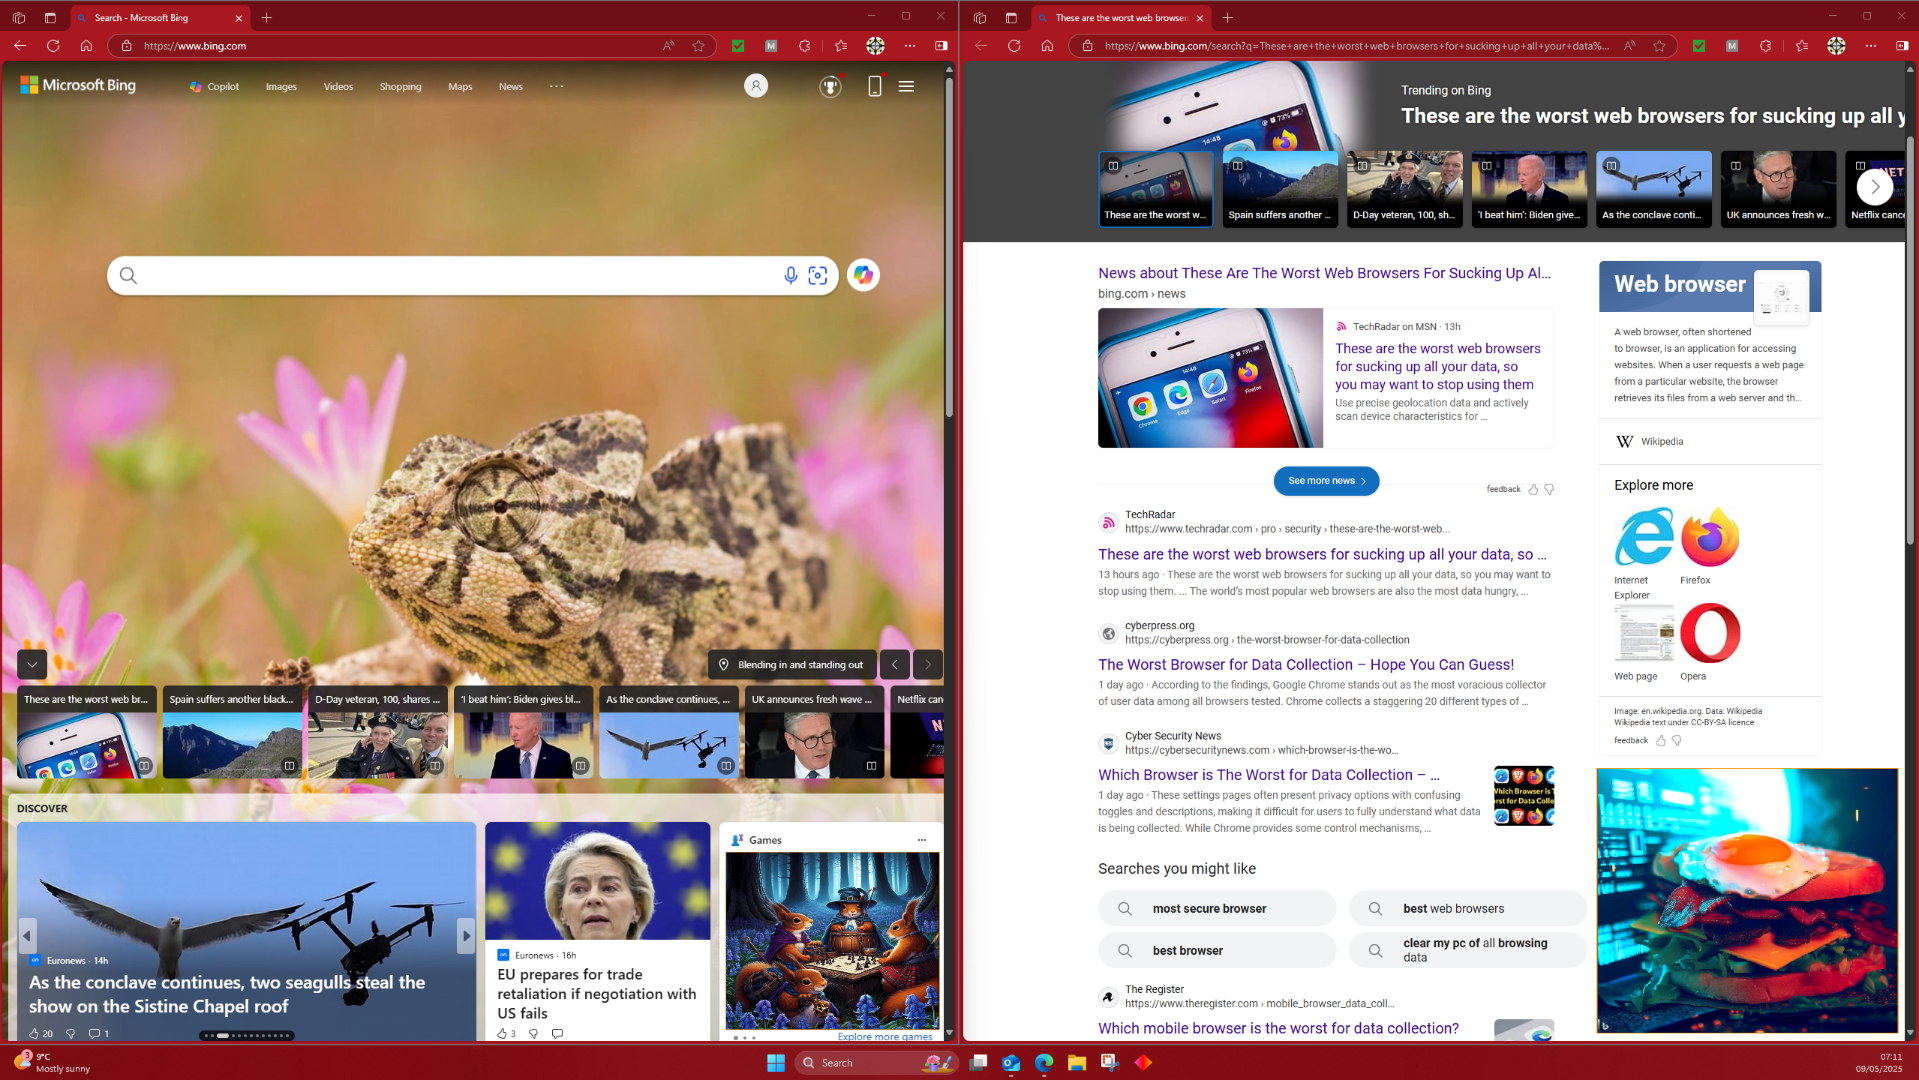This screenshot has height=1080, width=1919.
Task: Expand more Bing navigation options ellipsis
Action: 556,87
